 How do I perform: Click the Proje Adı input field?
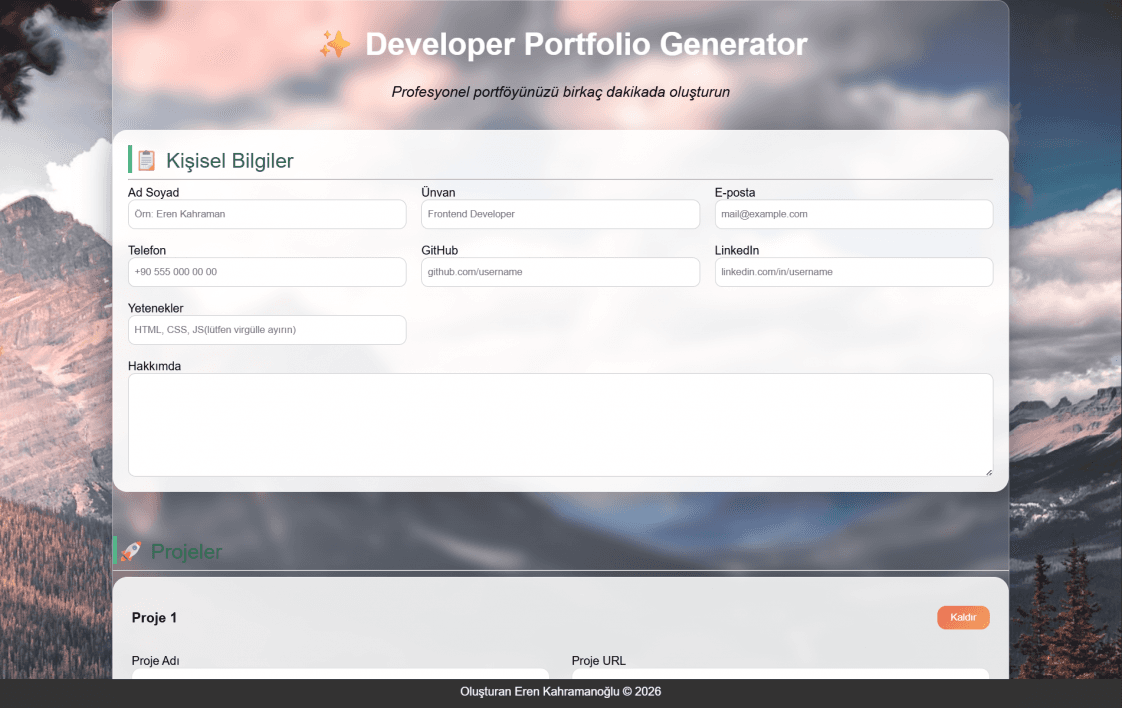340,674
